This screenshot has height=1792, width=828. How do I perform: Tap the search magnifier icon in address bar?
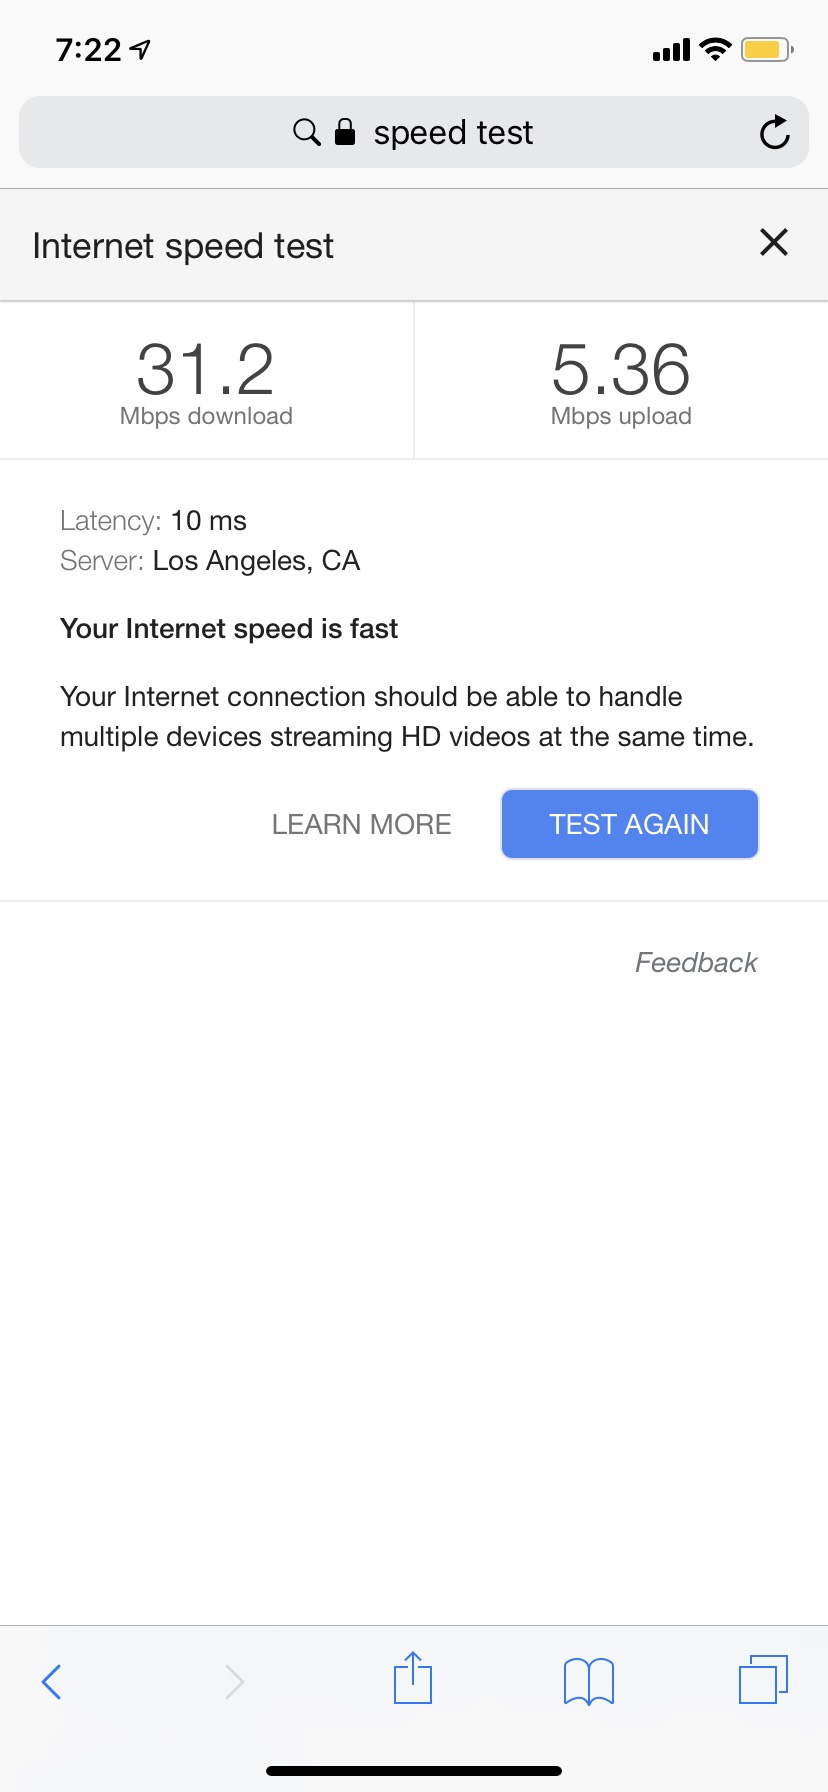click(x=306, y=132)
